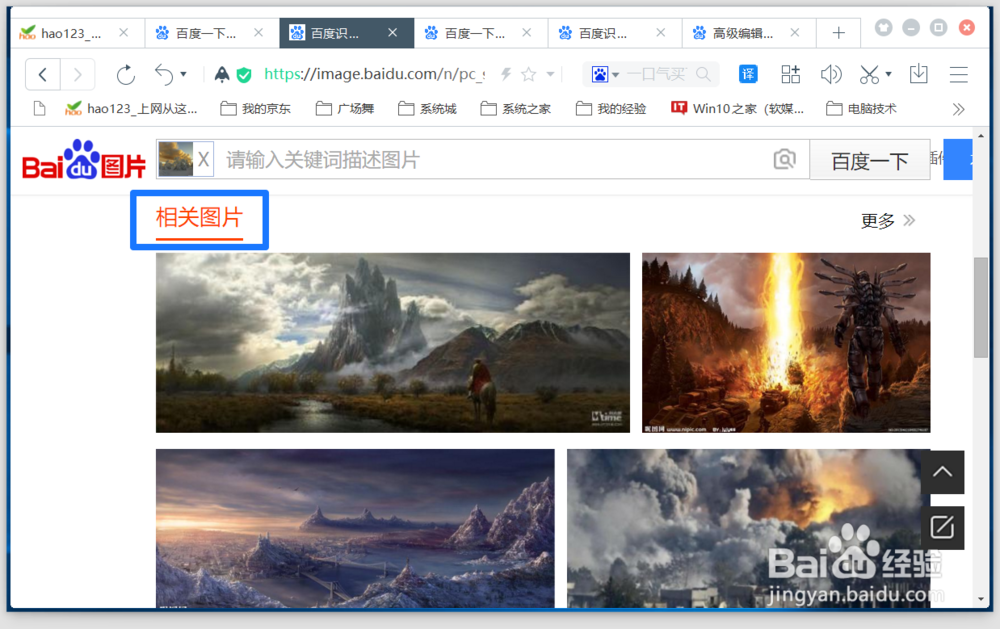
Task: Expand the address bar history dropdown
Action: click(550, 75)
